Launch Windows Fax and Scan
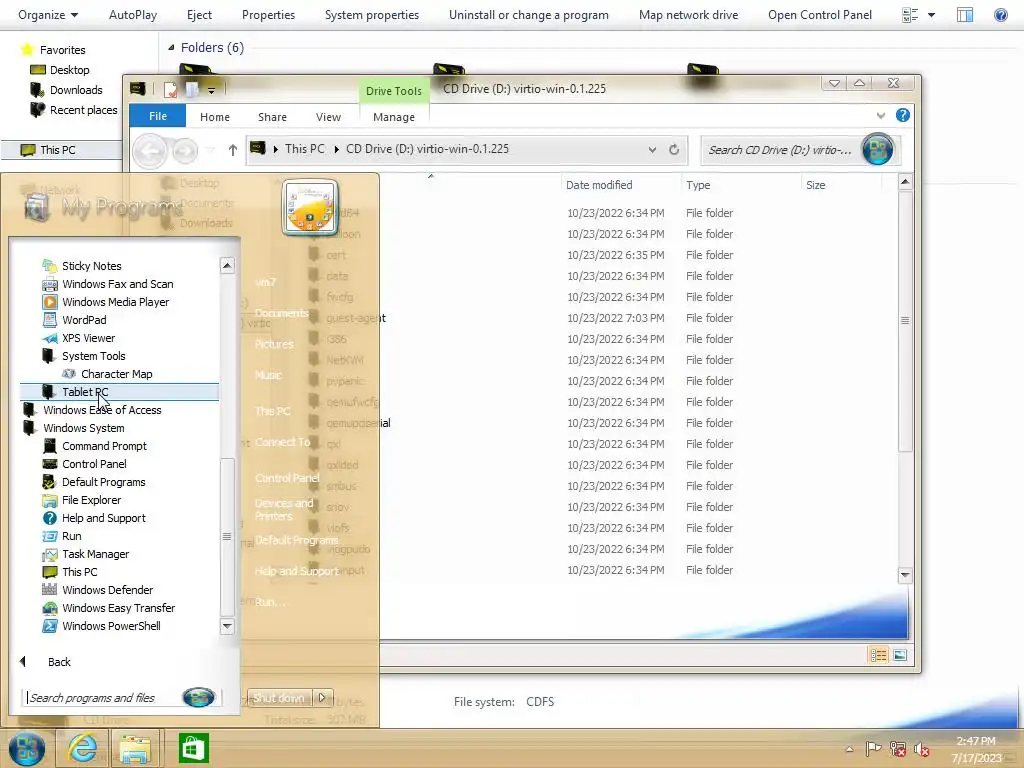1024x768 pixels. coord(118,284)
